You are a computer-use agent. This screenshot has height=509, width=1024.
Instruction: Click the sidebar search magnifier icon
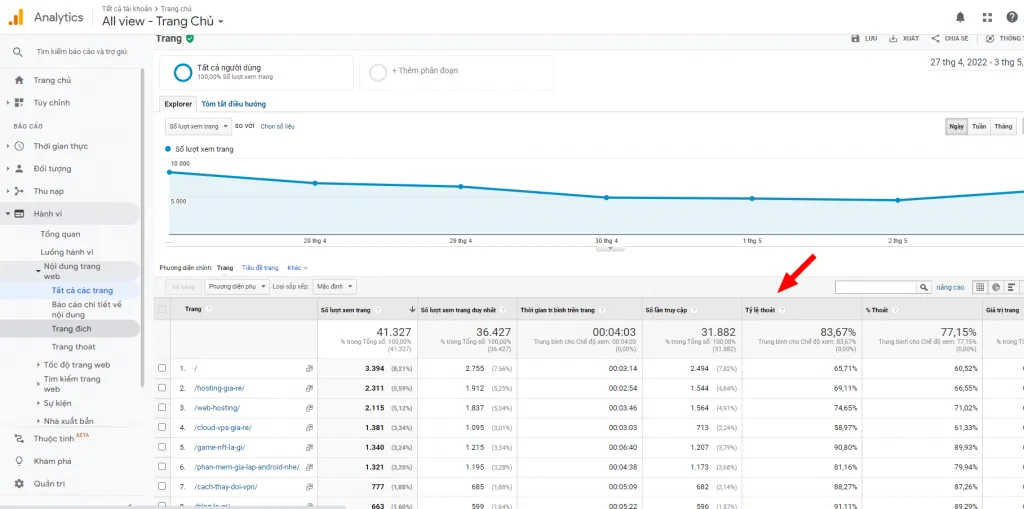18,52
